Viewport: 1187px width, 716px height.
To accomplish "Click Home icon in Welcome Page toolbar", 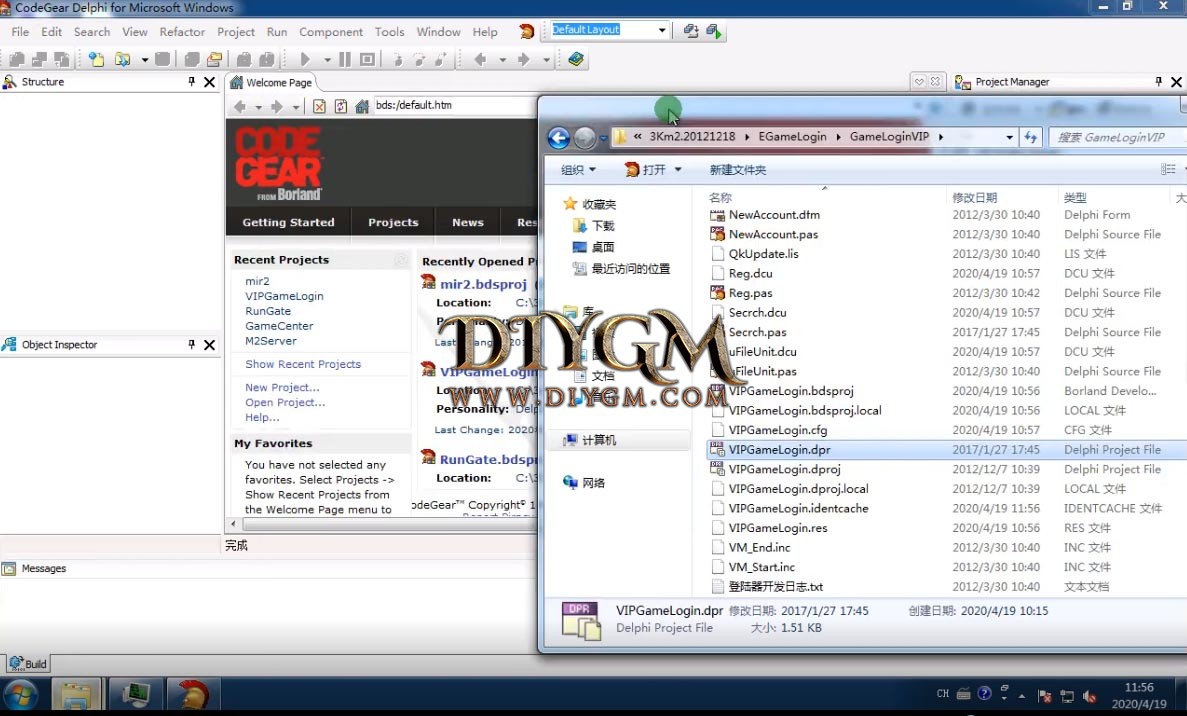I will [362, 106].
